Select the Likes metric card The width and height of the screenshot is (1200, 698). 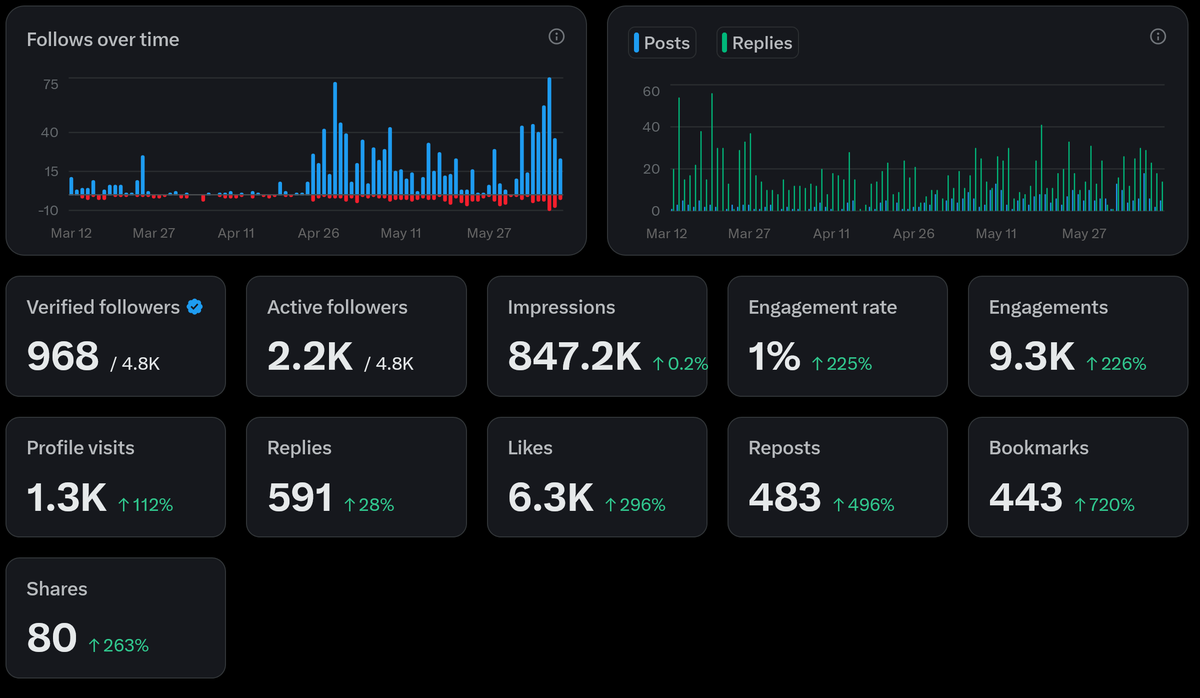point(597,477)
